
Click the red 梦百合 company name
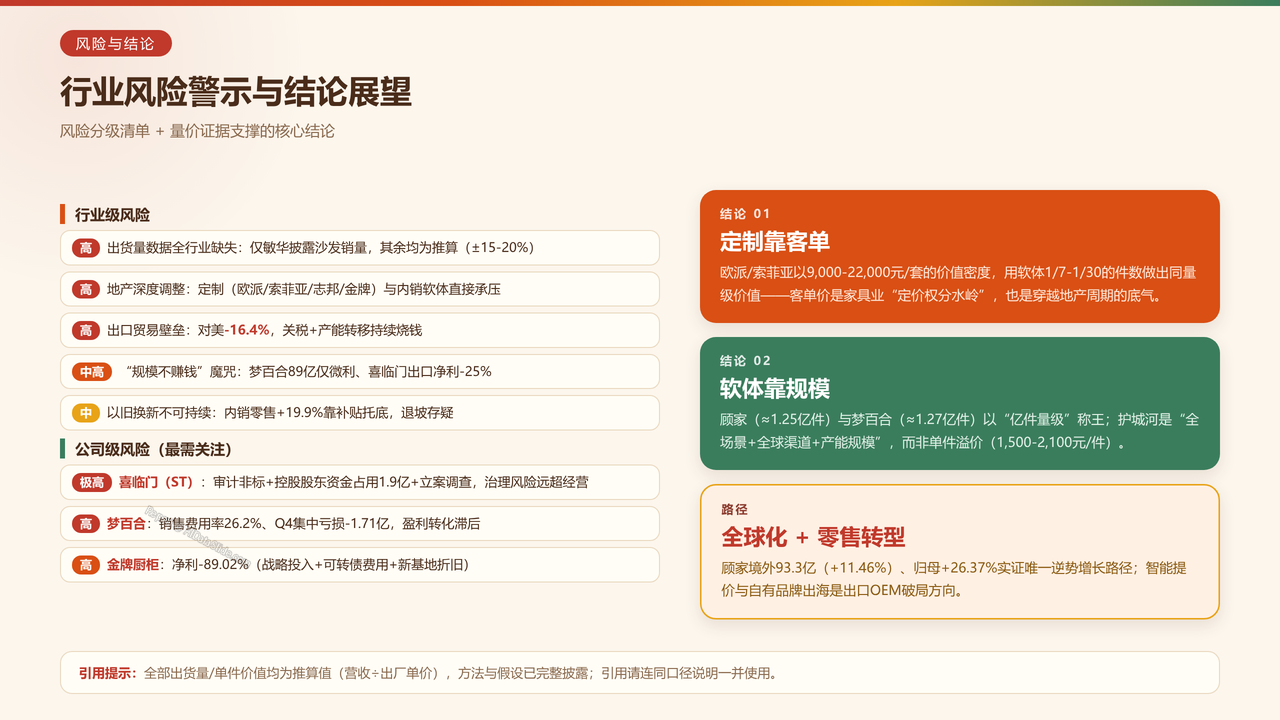coord(127,523)
